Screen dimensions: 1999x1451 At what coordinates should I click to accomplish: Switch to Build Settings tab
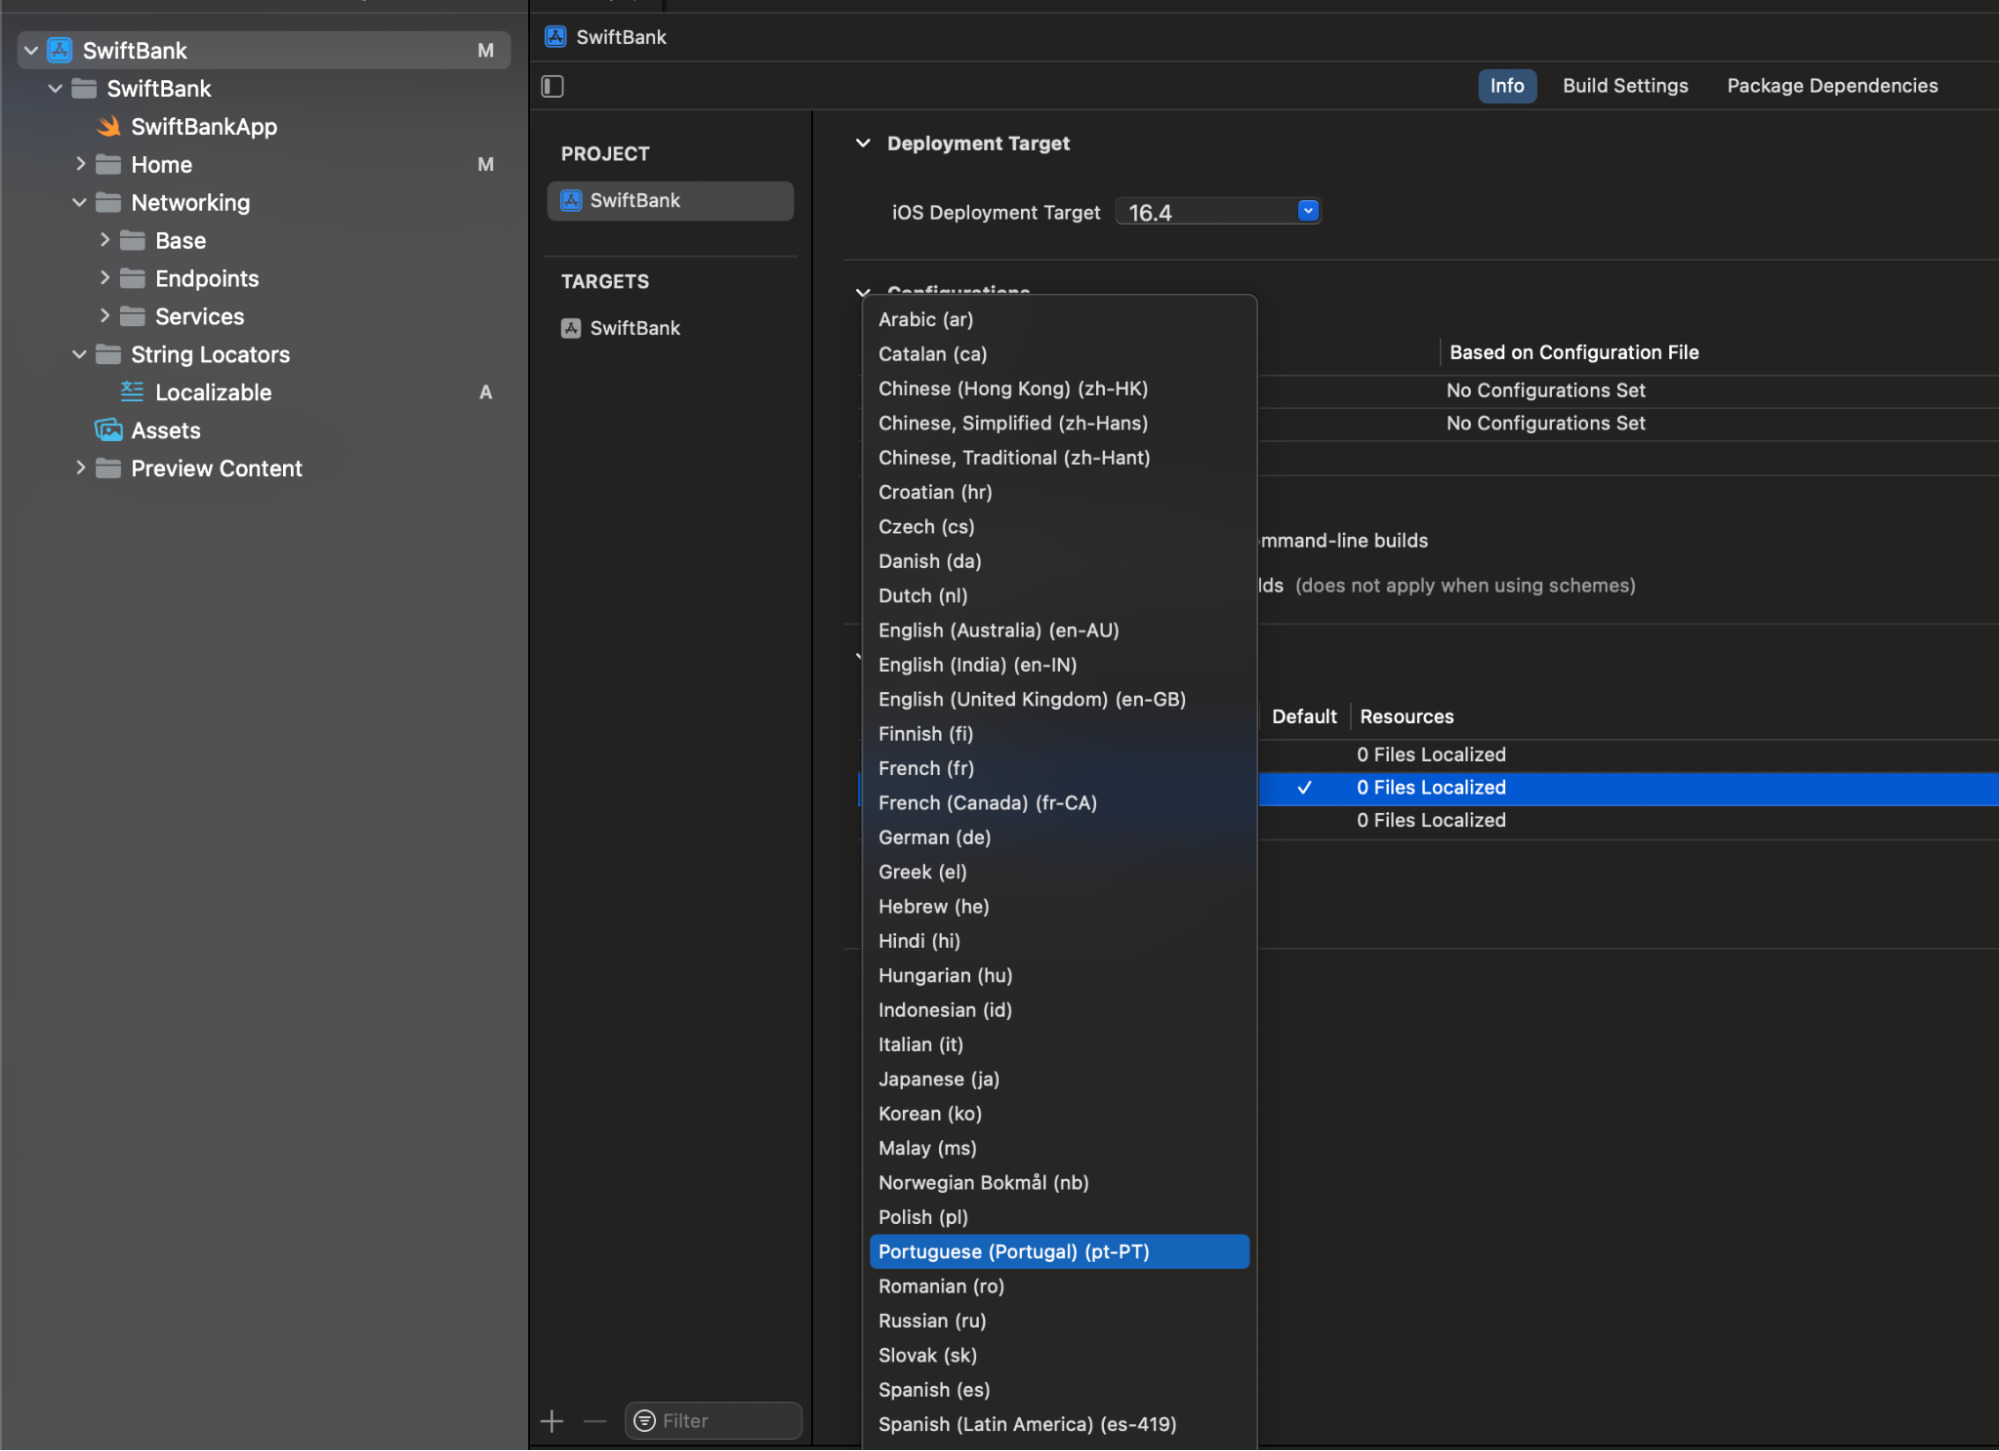click(x=1625, y=85)
